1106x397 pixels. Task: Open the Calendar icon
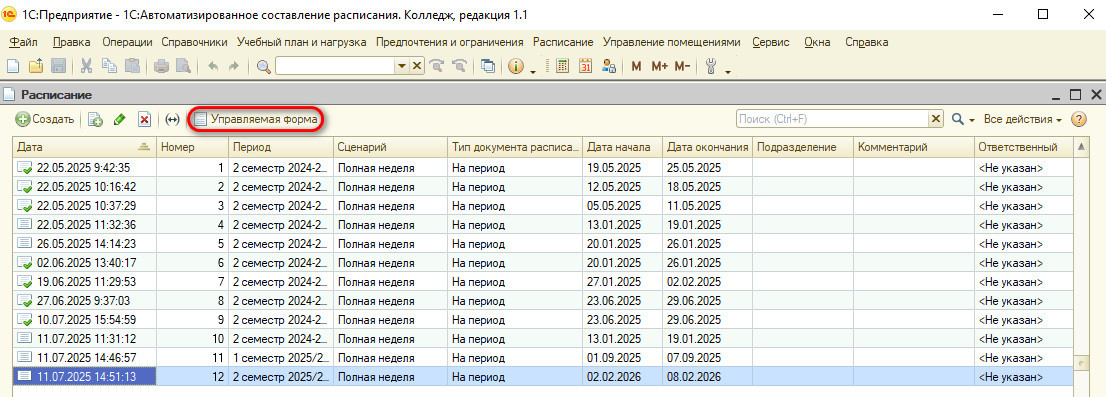click(586, 66)
